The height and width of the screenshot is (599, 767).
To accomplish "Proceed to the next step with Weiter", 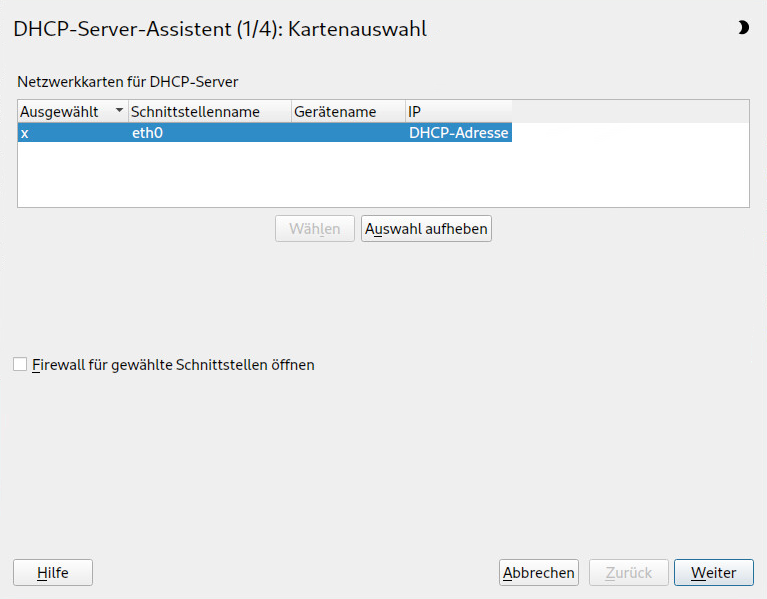I will 714,573.
